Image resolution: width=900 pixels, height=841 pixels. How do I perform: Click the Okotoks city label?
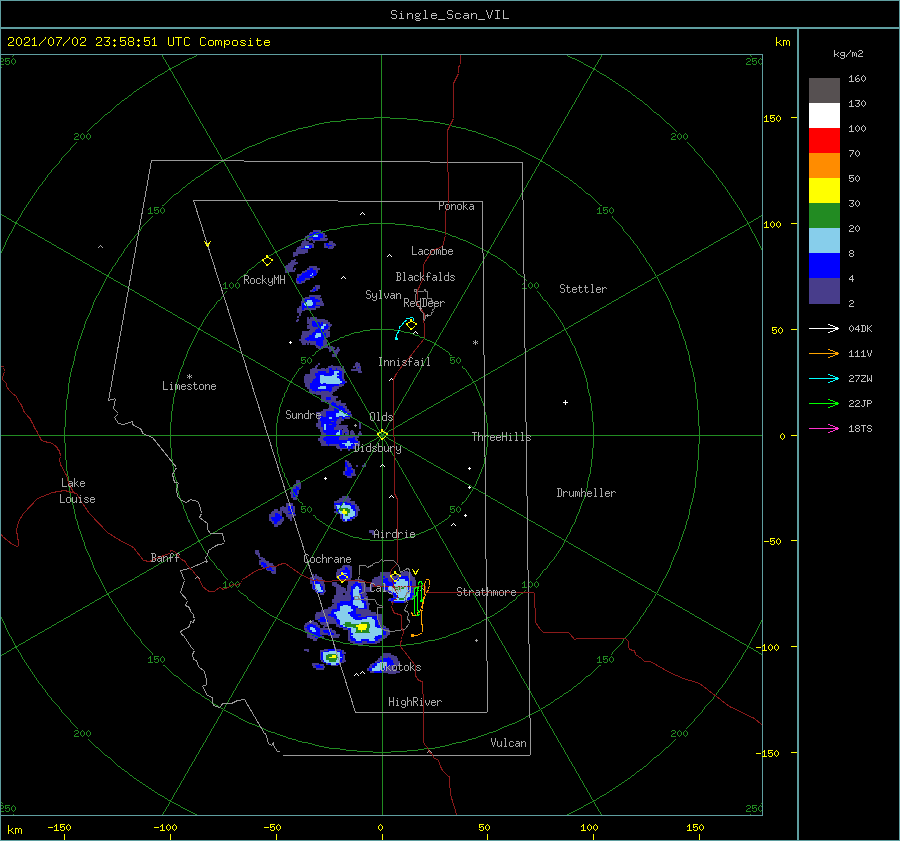(x=400, y=667)
